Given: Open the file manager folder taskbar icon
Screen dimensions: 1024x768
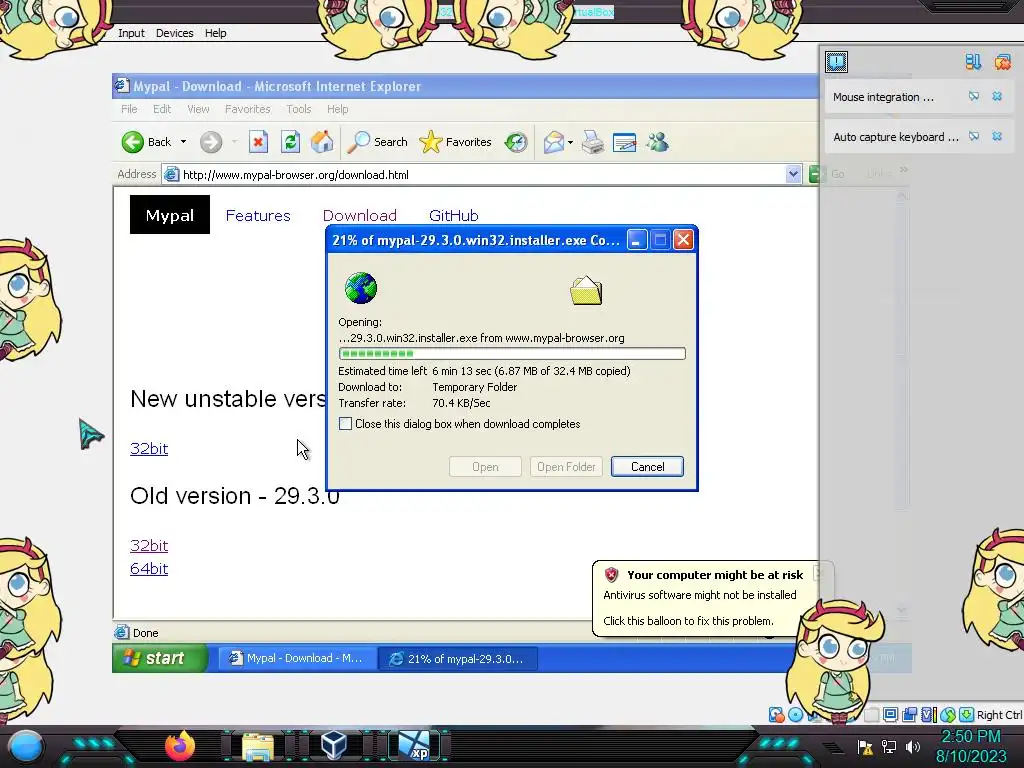Looking at the screenshot, I should [258, 746].
